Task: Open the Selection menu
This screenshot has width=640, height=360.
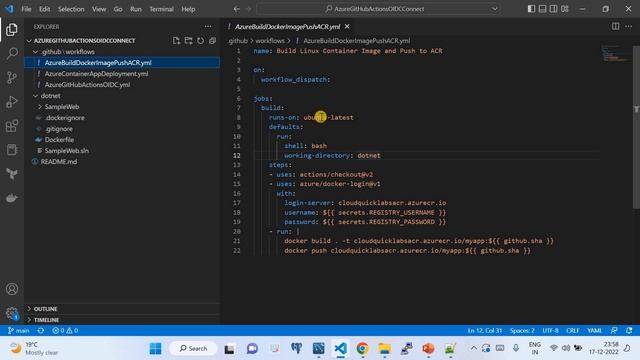Action: point(71,9)
